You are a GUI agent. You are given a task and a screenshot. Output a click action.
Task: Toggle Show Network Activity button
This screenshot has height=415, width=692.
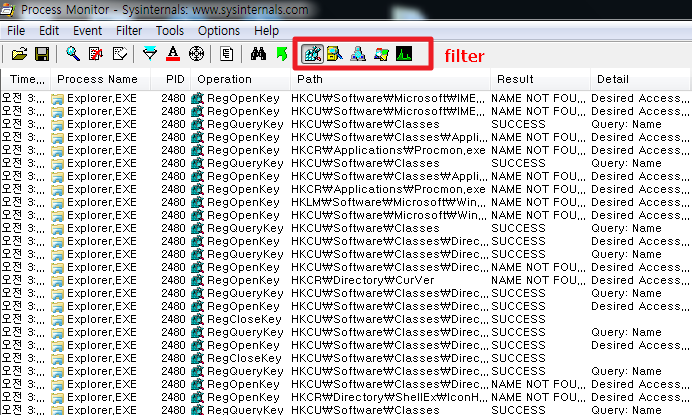(x=358, y=54)
